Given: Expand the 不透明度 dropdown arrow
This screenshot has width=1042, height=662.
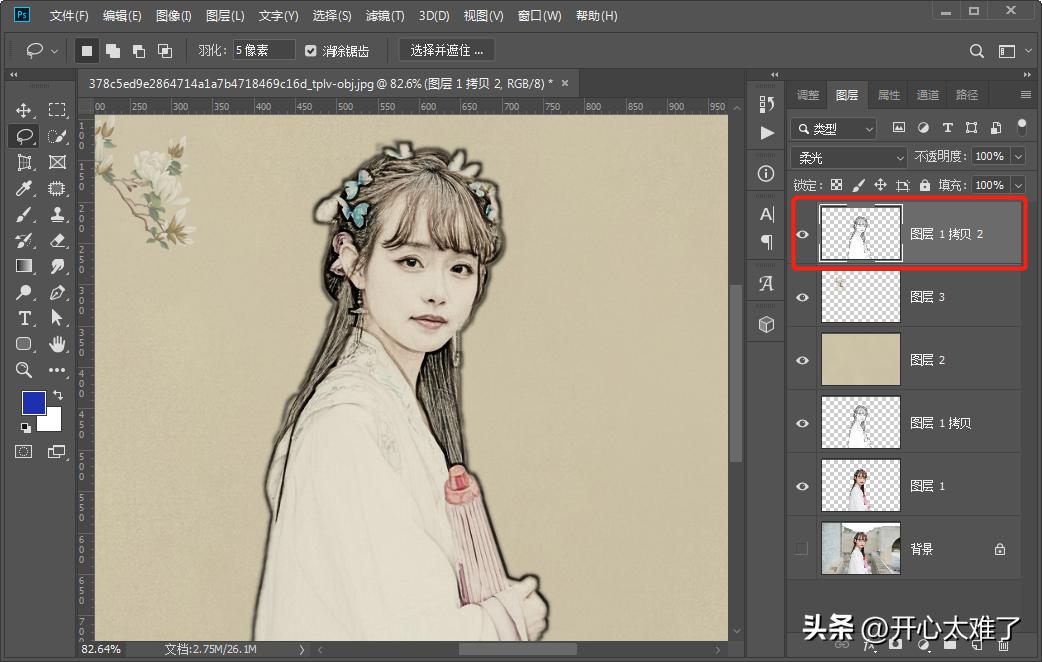Looking at the screenshot, I should pos(1017,157).
